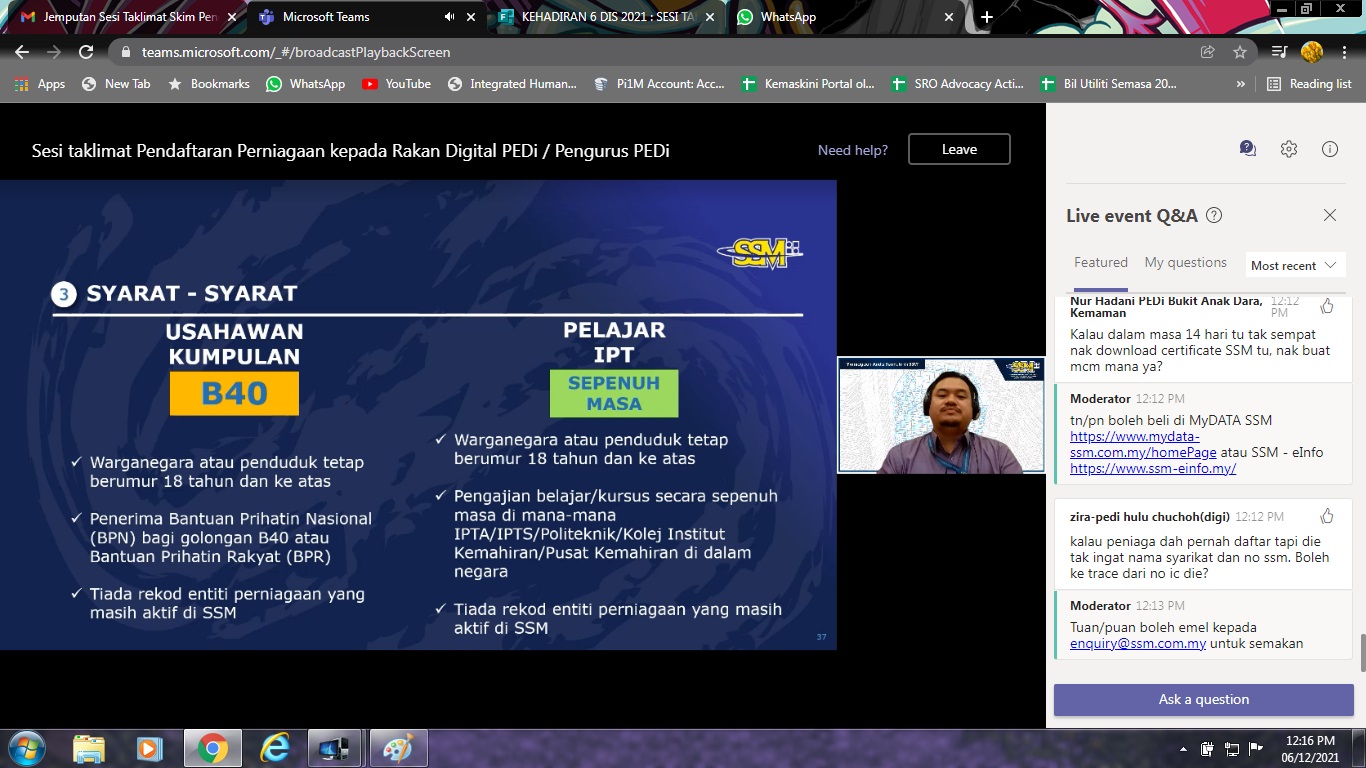1366x768 pixels.
Task: Open the ssm-einfo.my link
Action: (x=1153, y=468)
